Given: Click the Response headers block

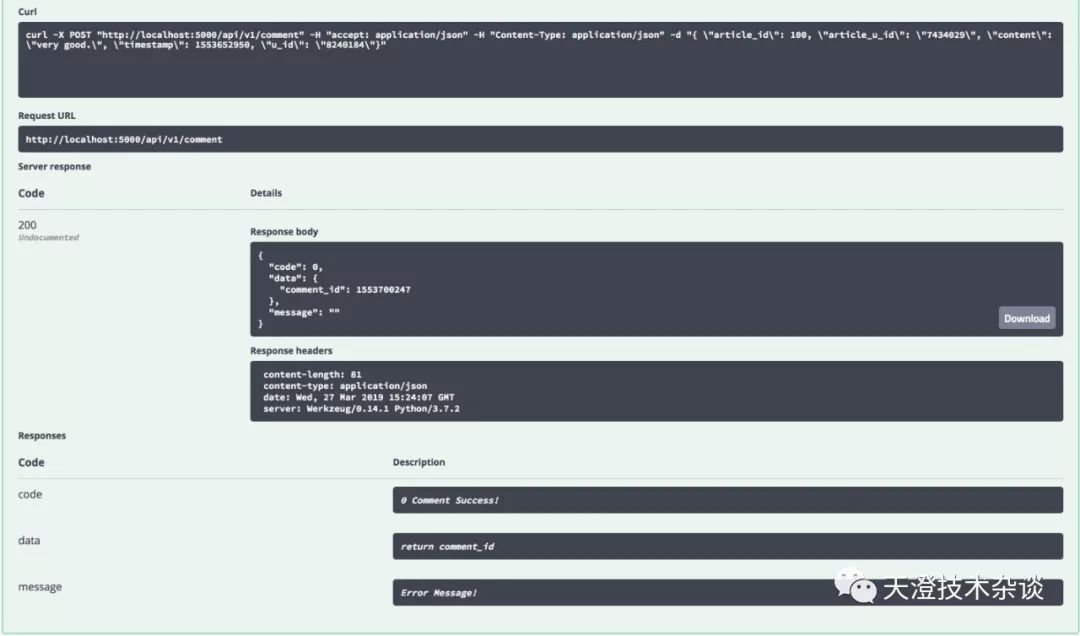Looking at the screenshot, I should (x=656, y=391).
